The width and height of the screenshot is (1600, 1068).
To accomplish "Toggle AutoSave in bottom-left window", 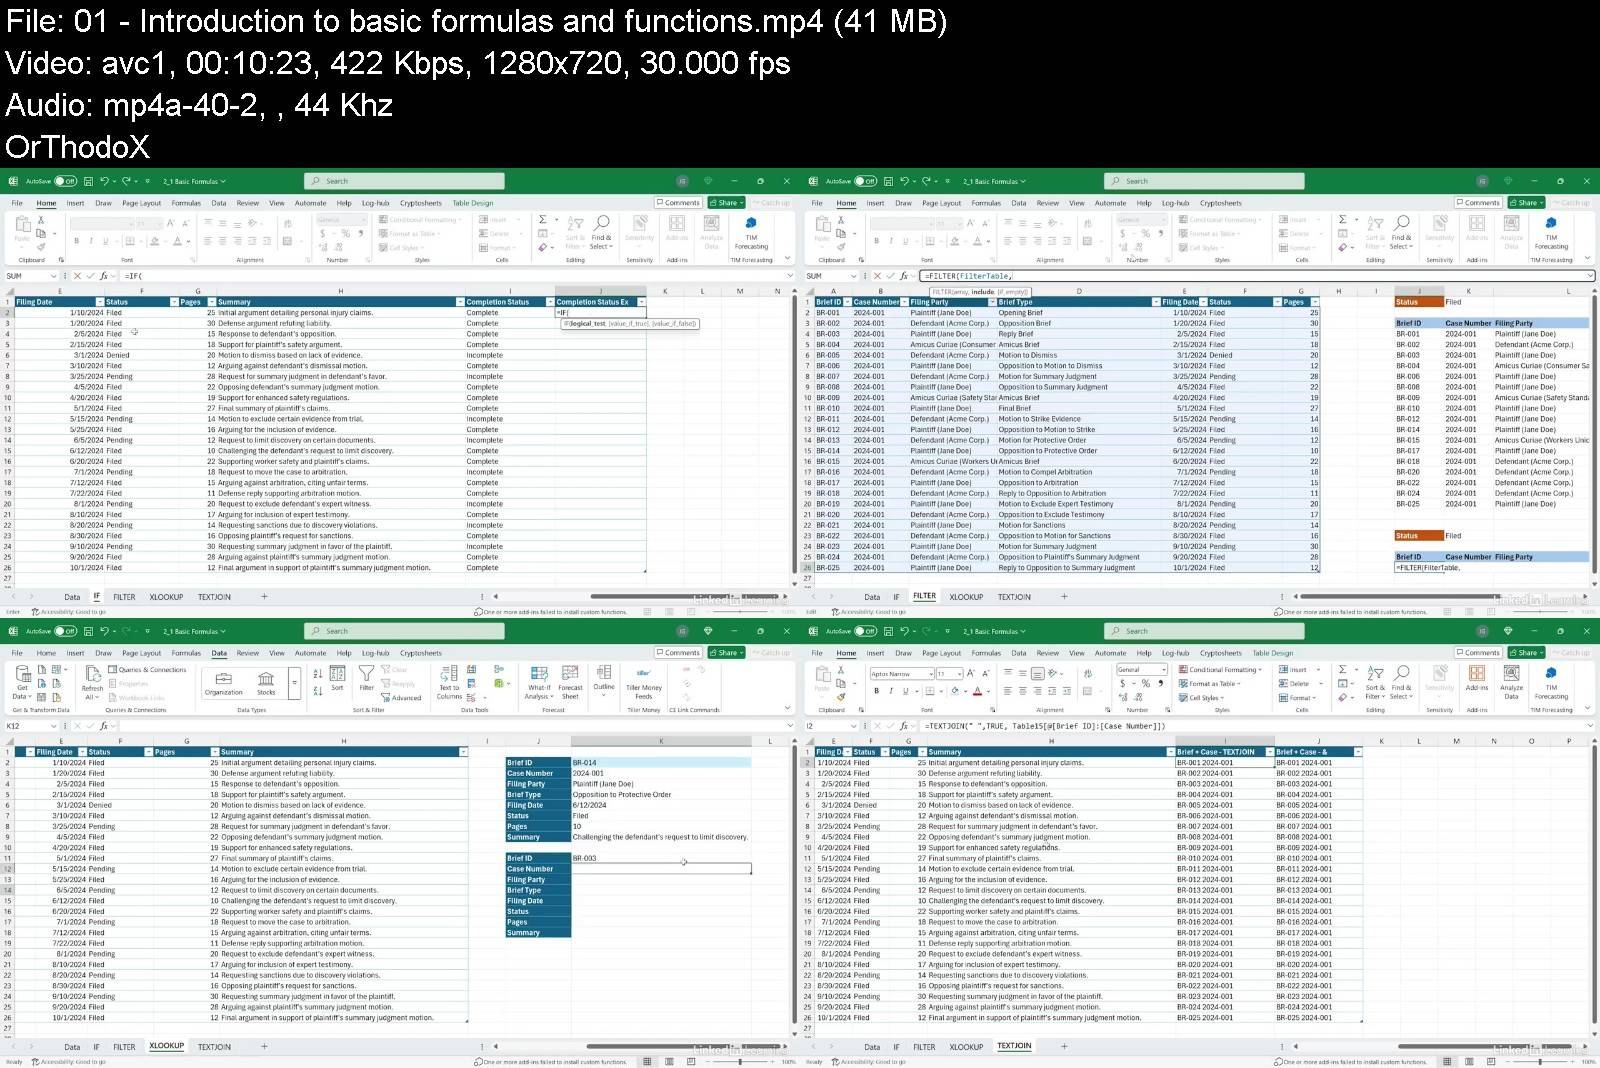I will coord(65,631).
